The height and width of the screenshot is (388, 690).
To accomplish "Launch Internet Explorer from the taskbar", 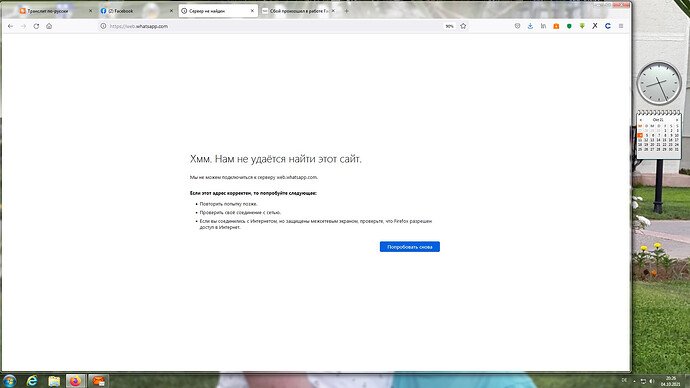I will coord(32,381).
